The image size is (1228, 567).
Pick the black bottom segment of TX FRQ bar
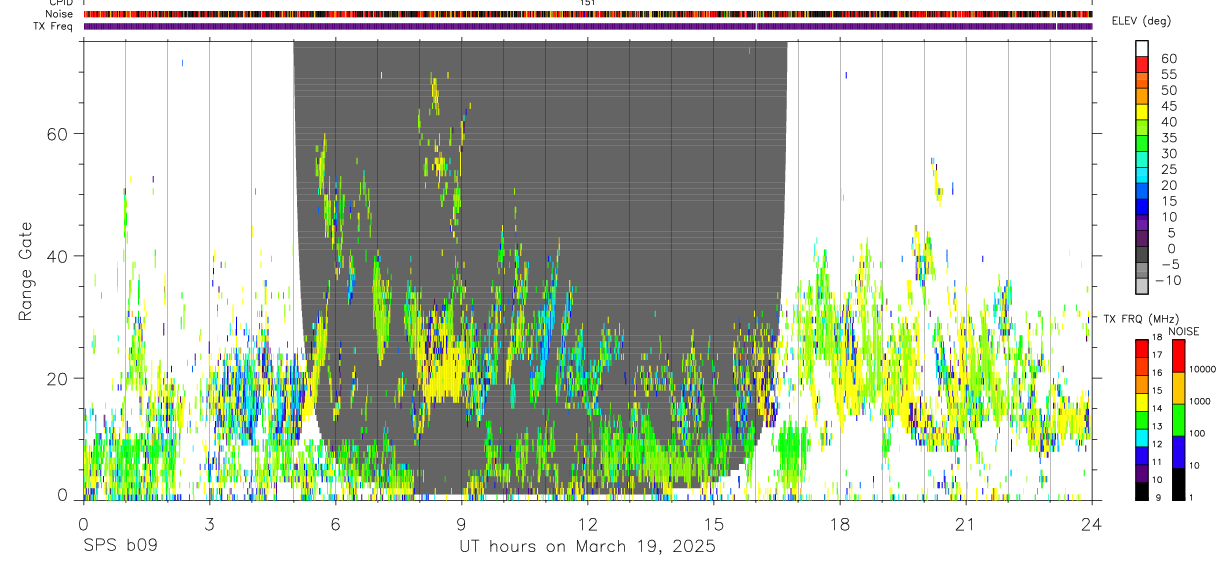pos(1141,489)
